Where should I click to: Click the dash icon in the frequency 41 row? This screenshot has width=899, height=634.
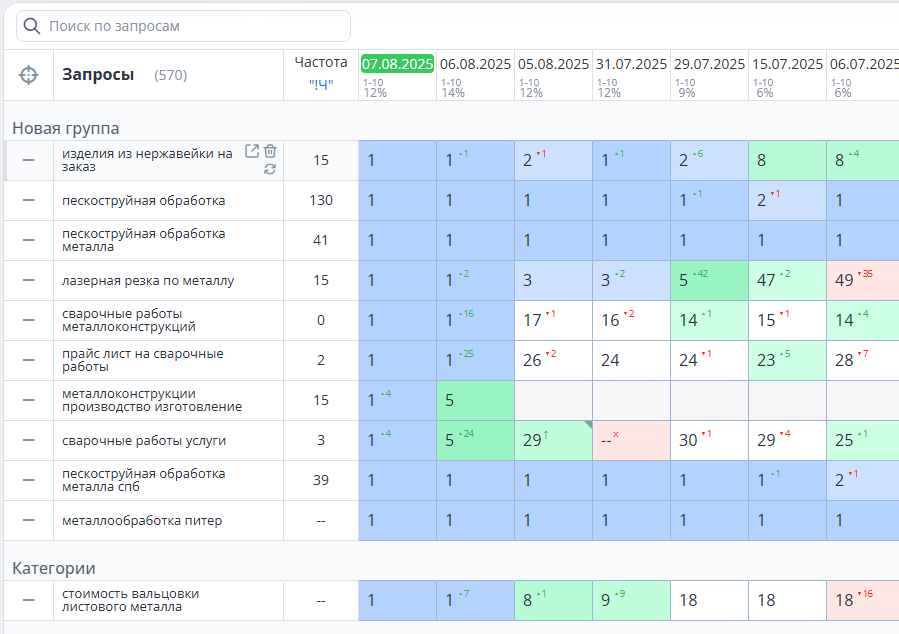coord(29,240)
